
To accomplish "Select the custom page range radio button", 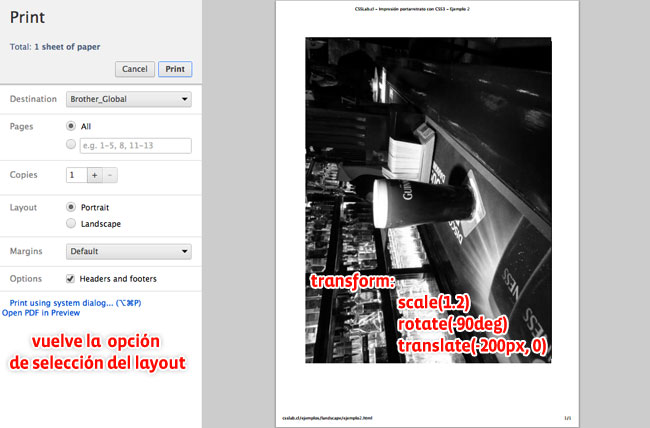I will point(71,144).
